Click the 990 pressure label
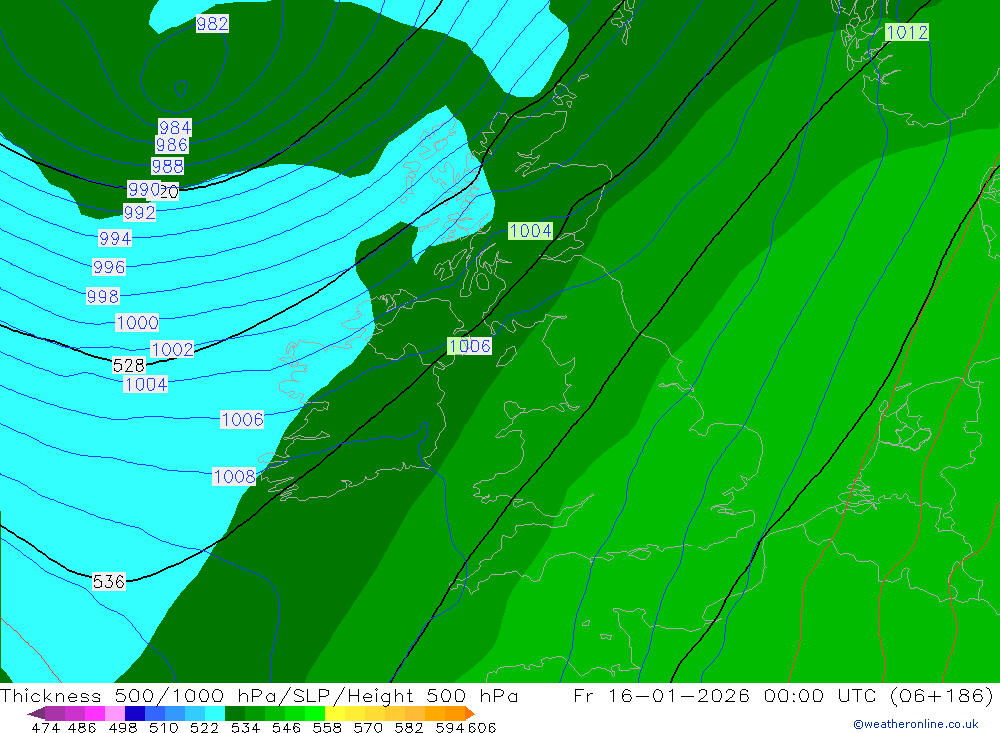Viewport: 1000px width, 733px height. 144,189
